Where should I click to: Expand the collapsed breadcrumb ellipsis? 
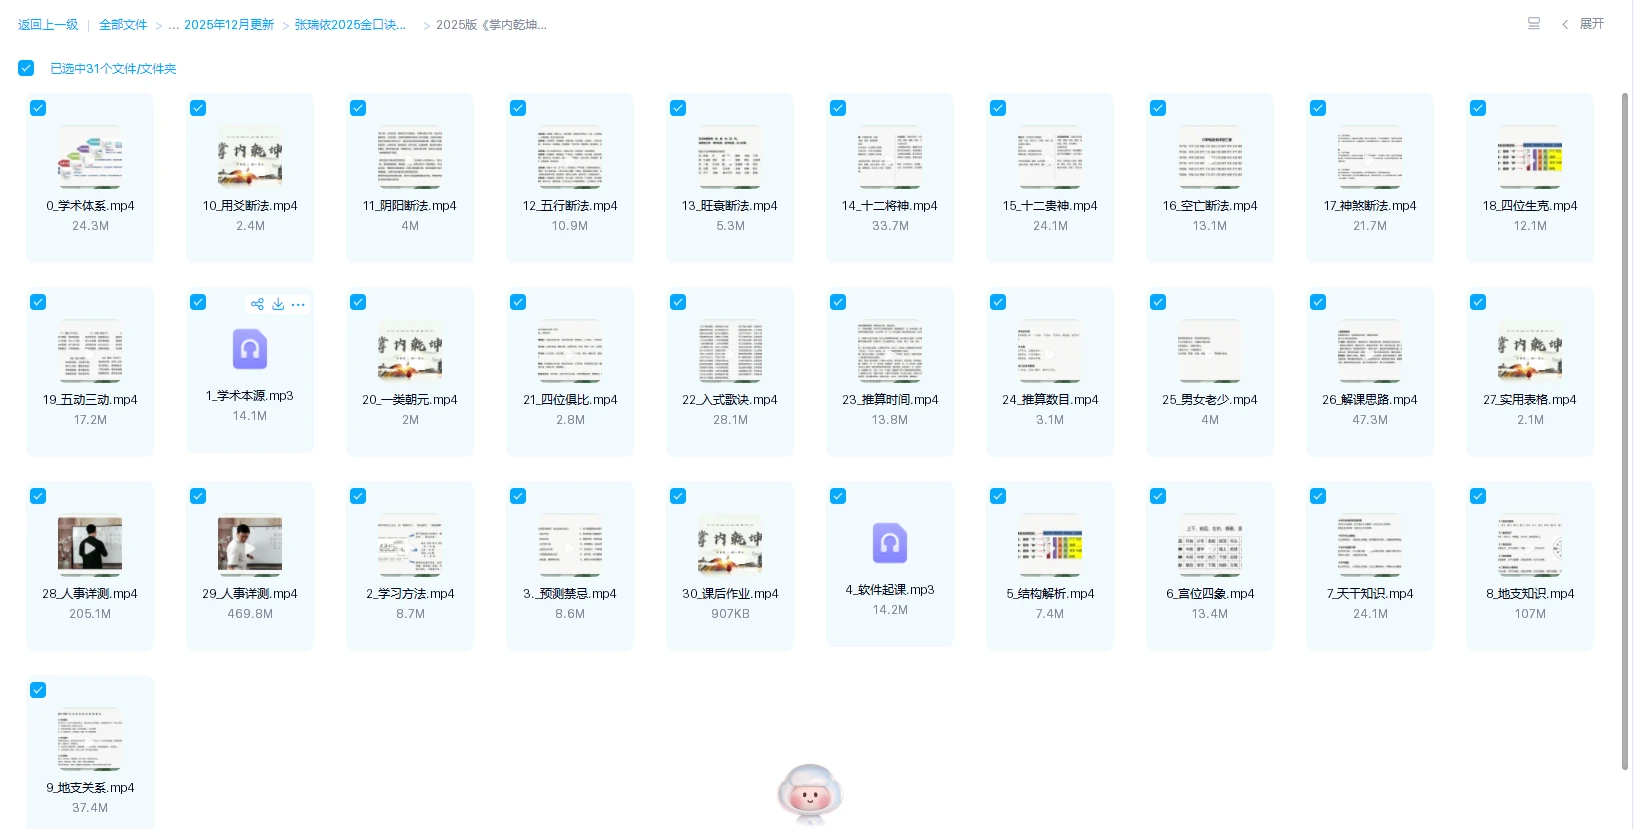point(174,25)
